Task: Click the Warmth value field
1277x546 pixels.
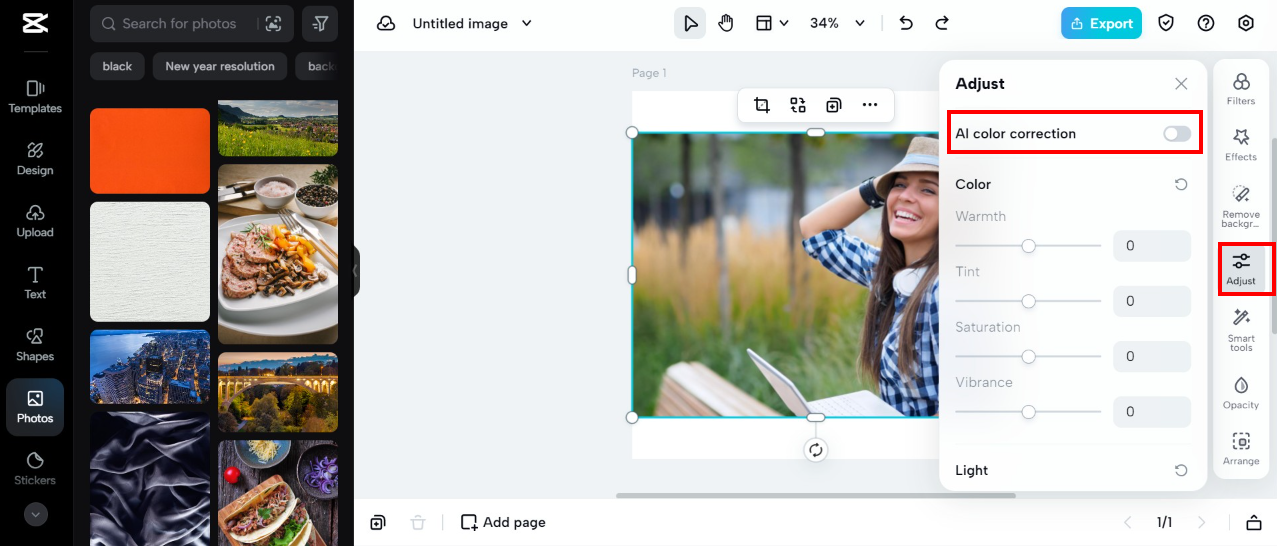Action: [x=1152, y=246]
